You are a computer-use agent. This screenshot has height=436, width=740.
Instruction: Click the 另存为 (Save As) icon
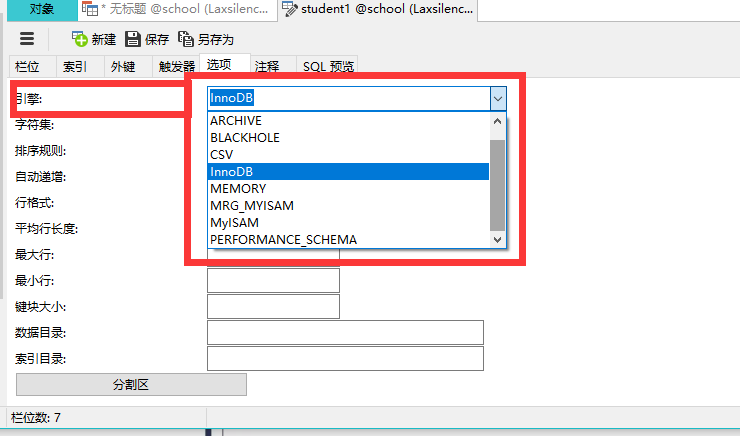(186, 39)
